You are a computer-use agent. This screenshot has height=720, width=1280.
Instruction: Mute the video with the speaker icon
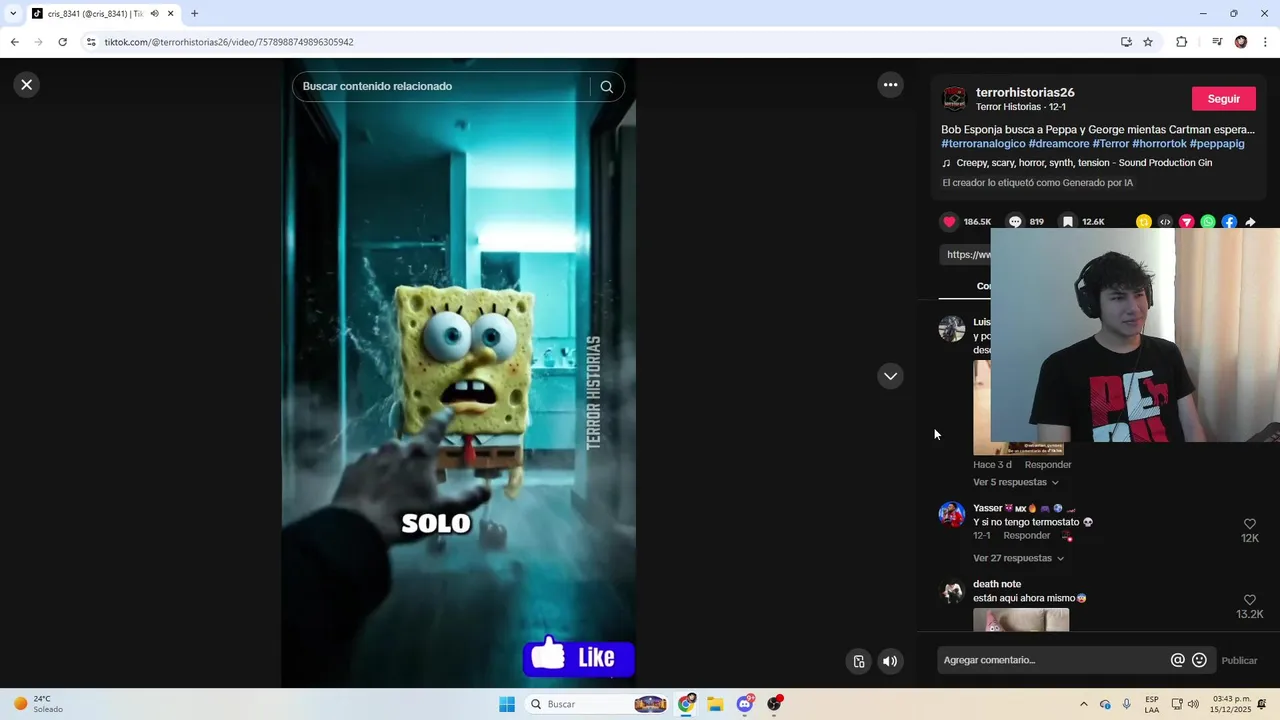click(890, 661)
